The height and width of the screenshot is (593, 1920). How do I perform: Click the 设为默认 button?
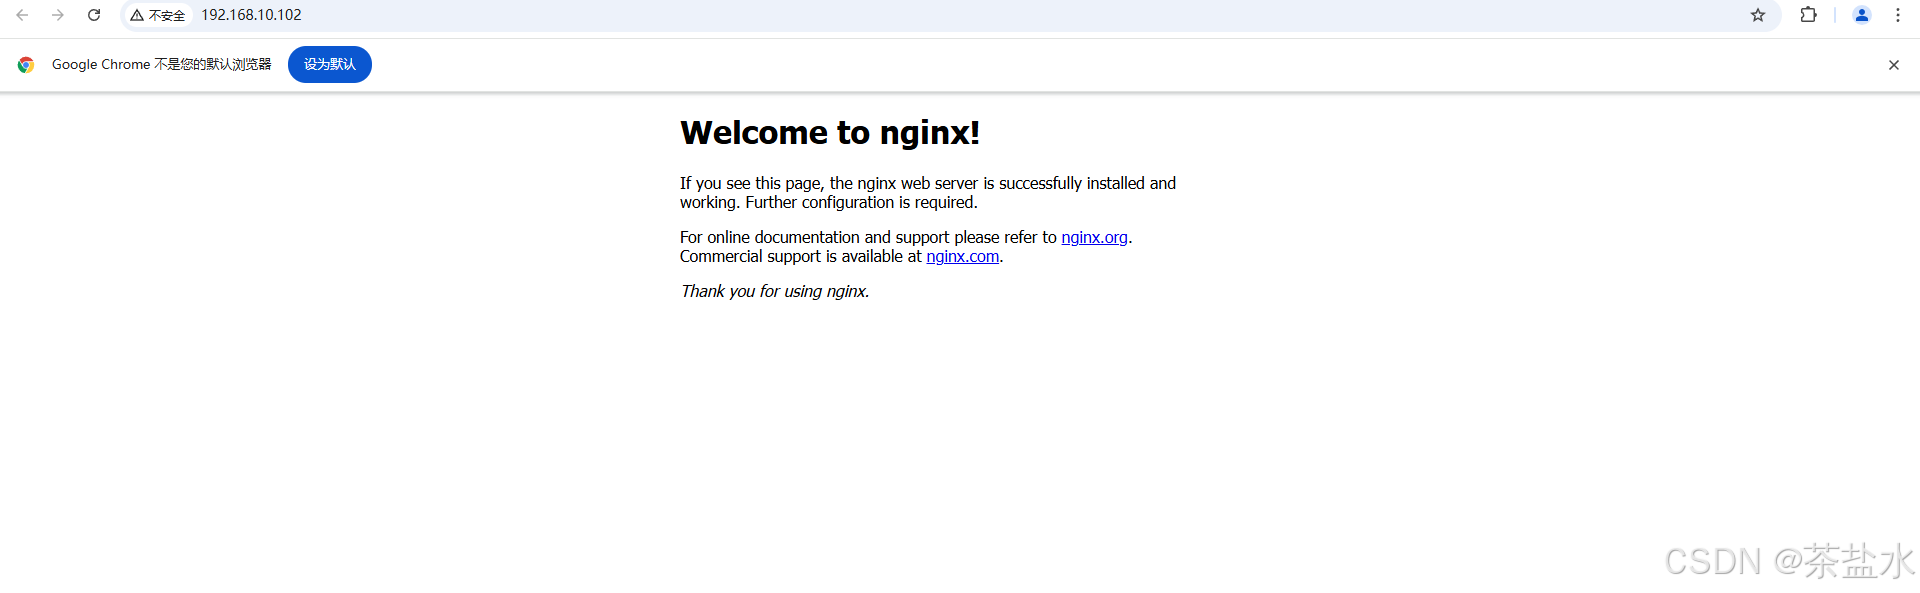(x=330, y=65)
